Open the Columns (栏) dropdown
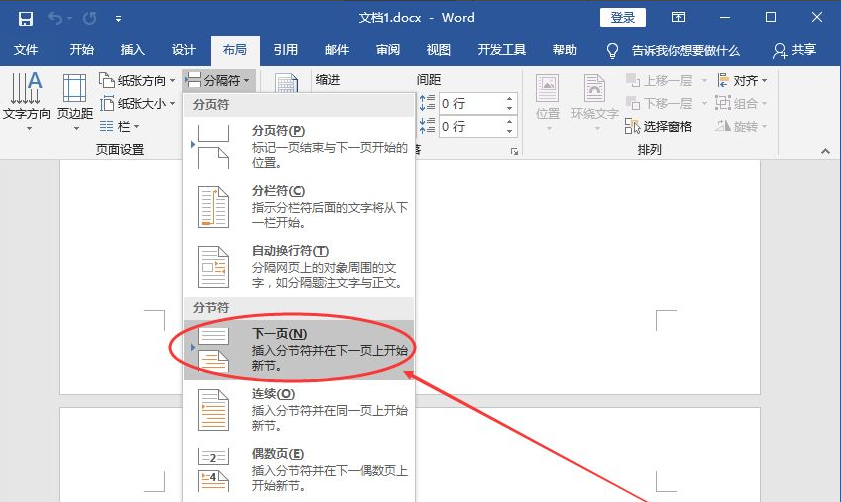Viewport: 841px width, 502px height. tap(121, 126)
